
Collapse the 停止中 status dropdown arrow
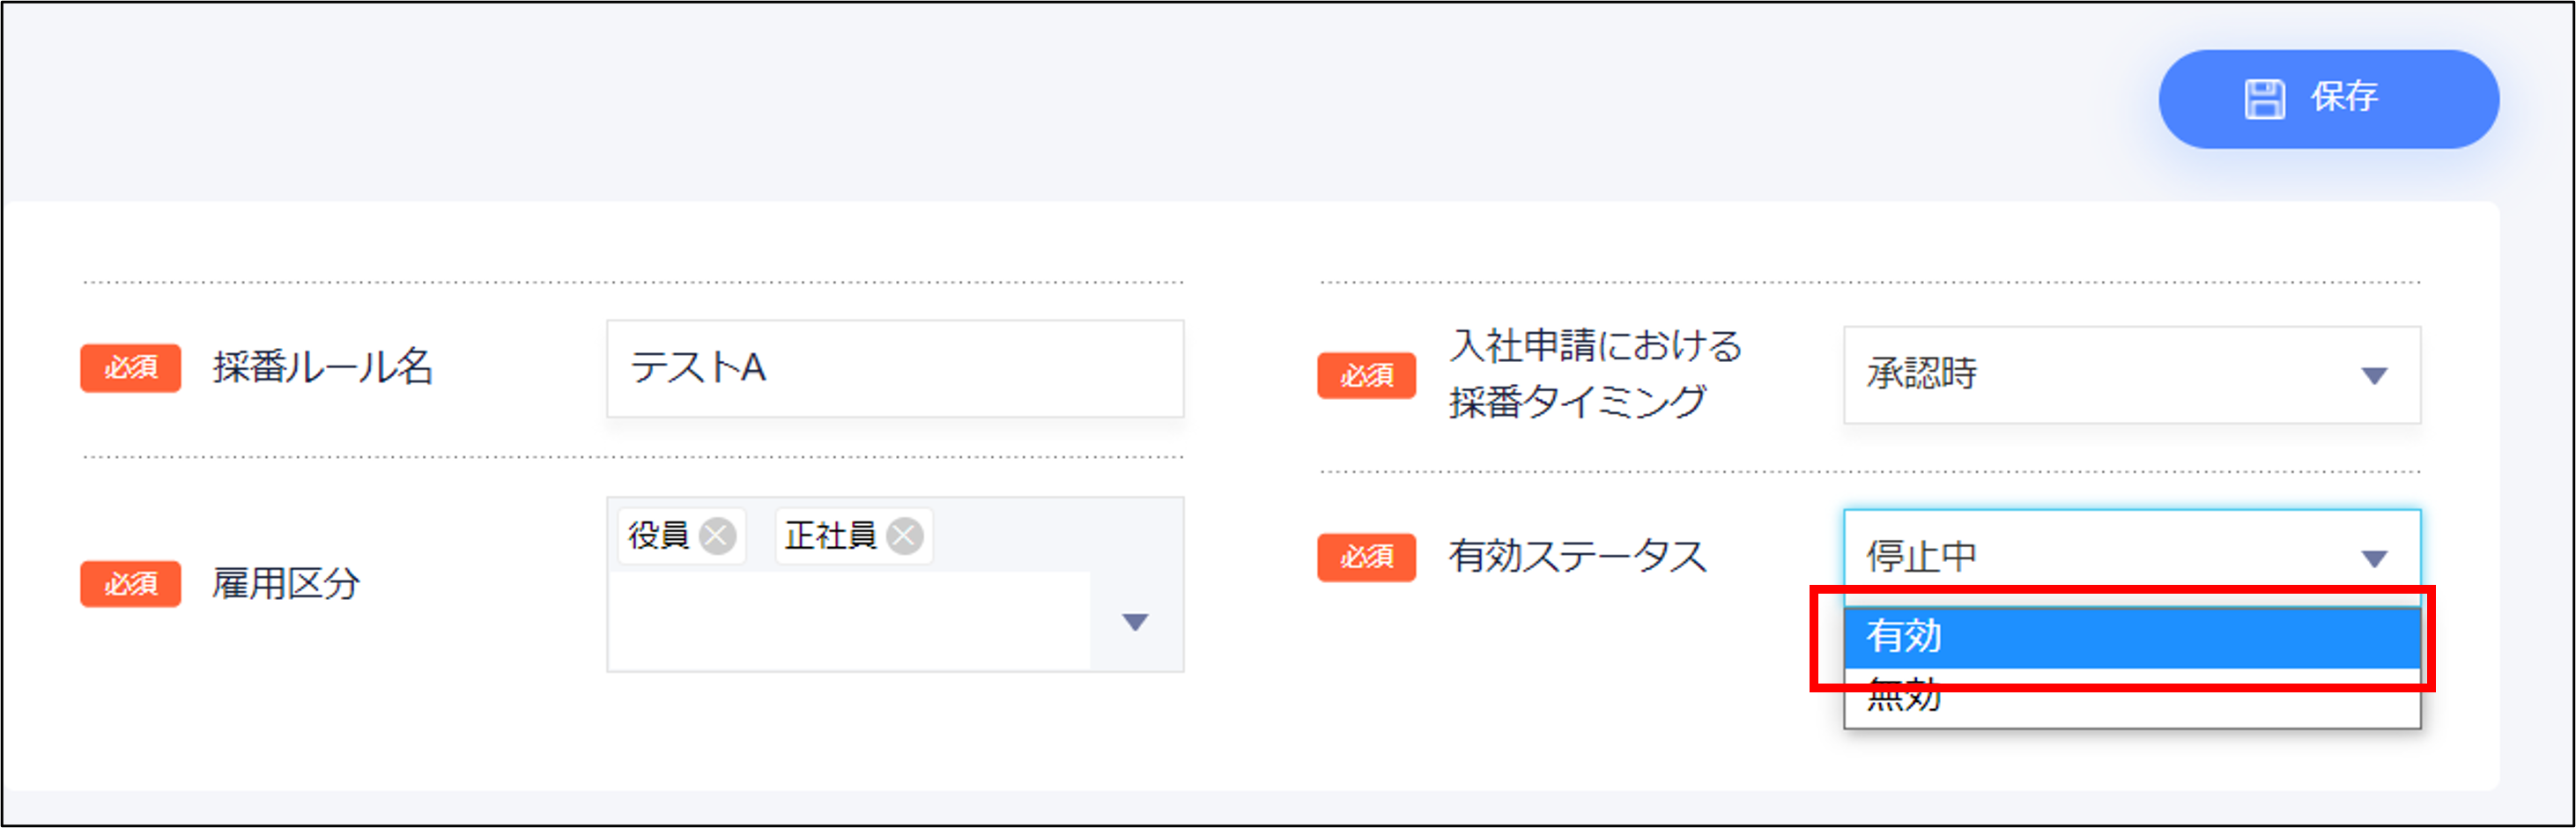[x=2374, y=558]
